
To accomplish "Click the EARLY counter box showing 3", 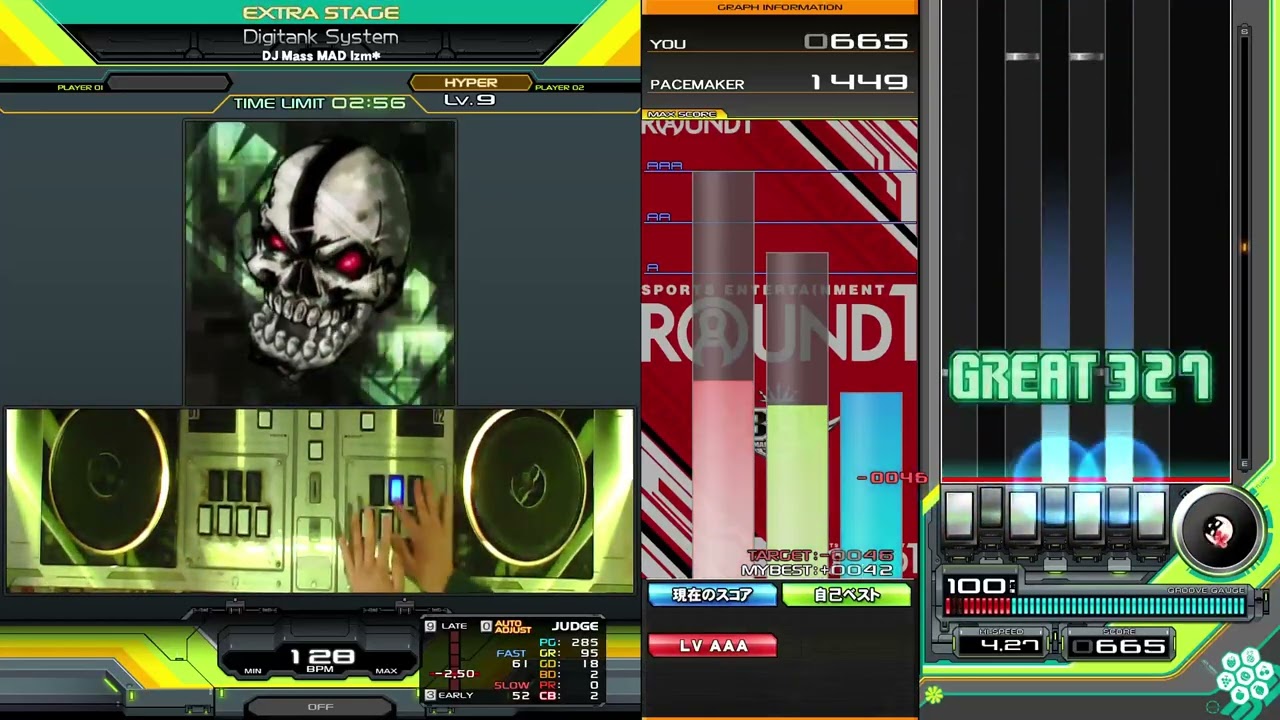I will coord(430,695).
